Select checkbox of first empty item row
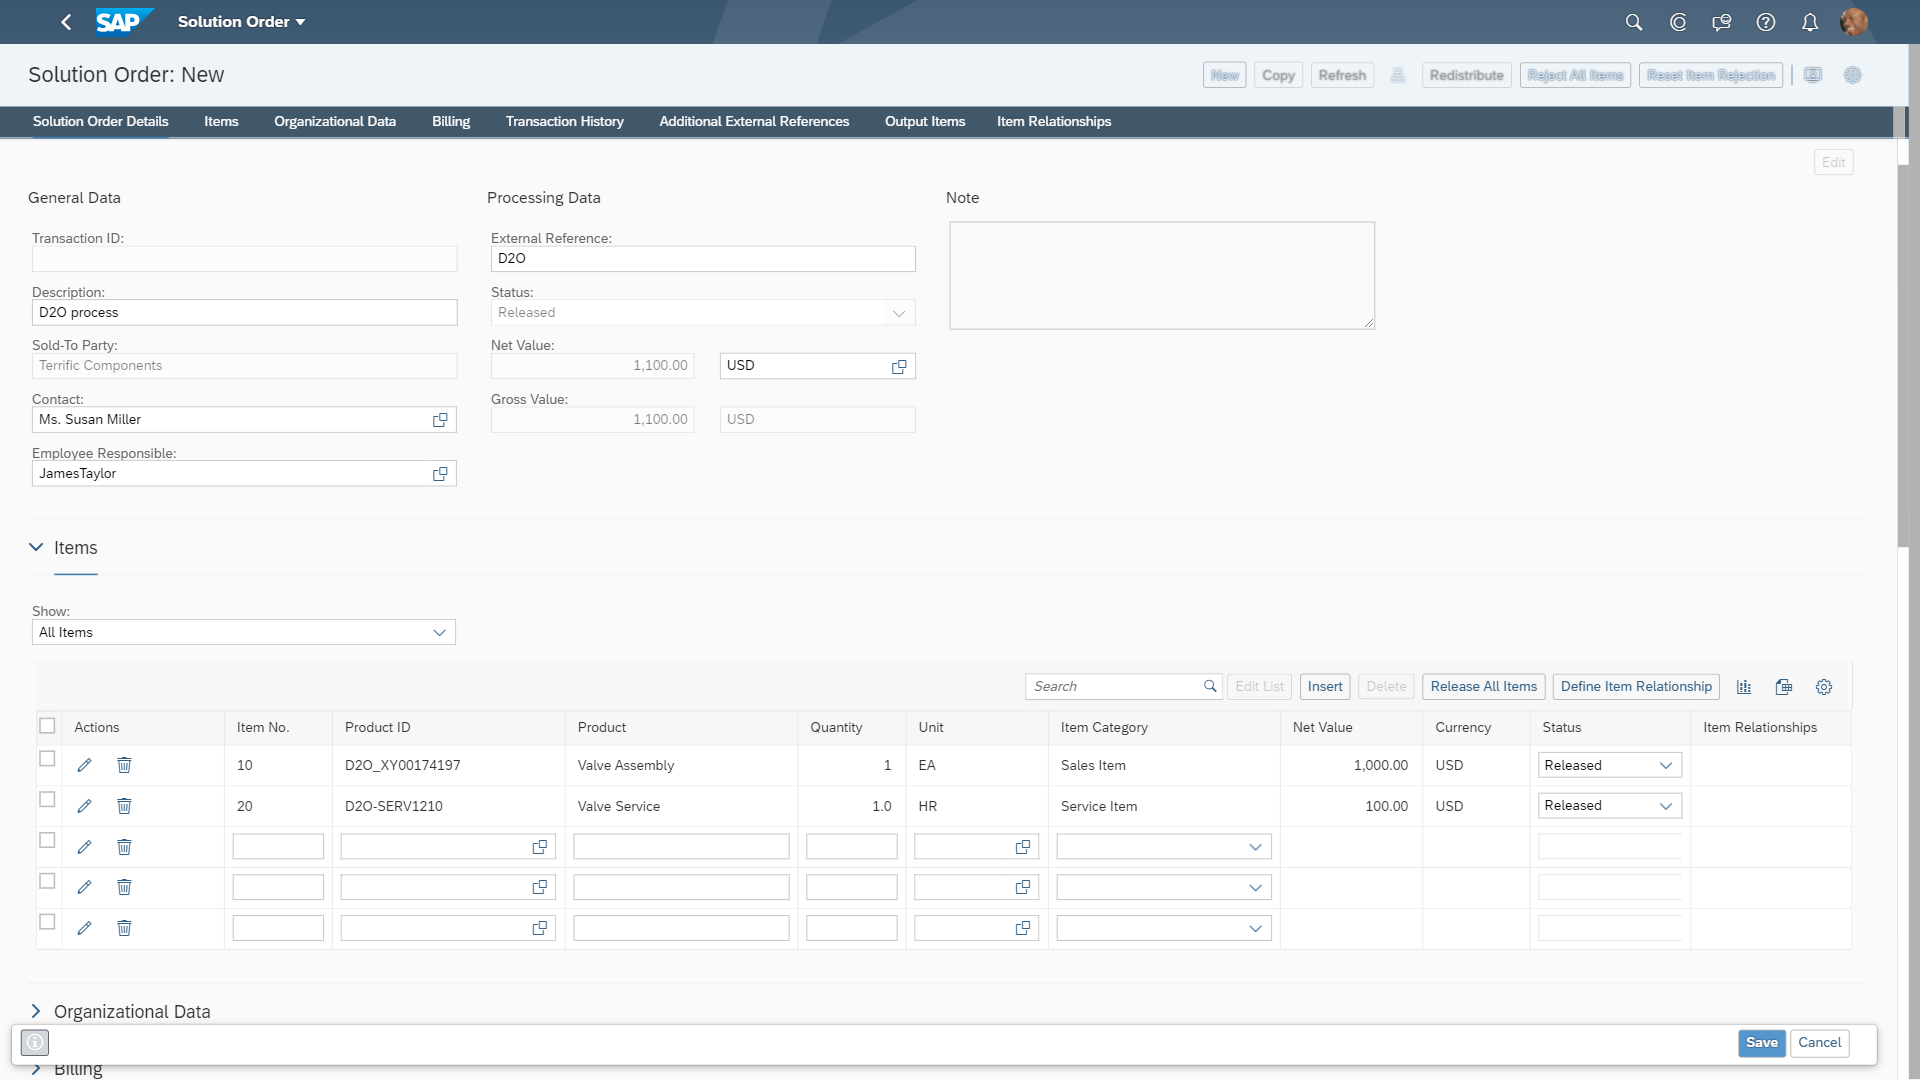Screen dimensions: 1920x1080 tap(47, 841)
